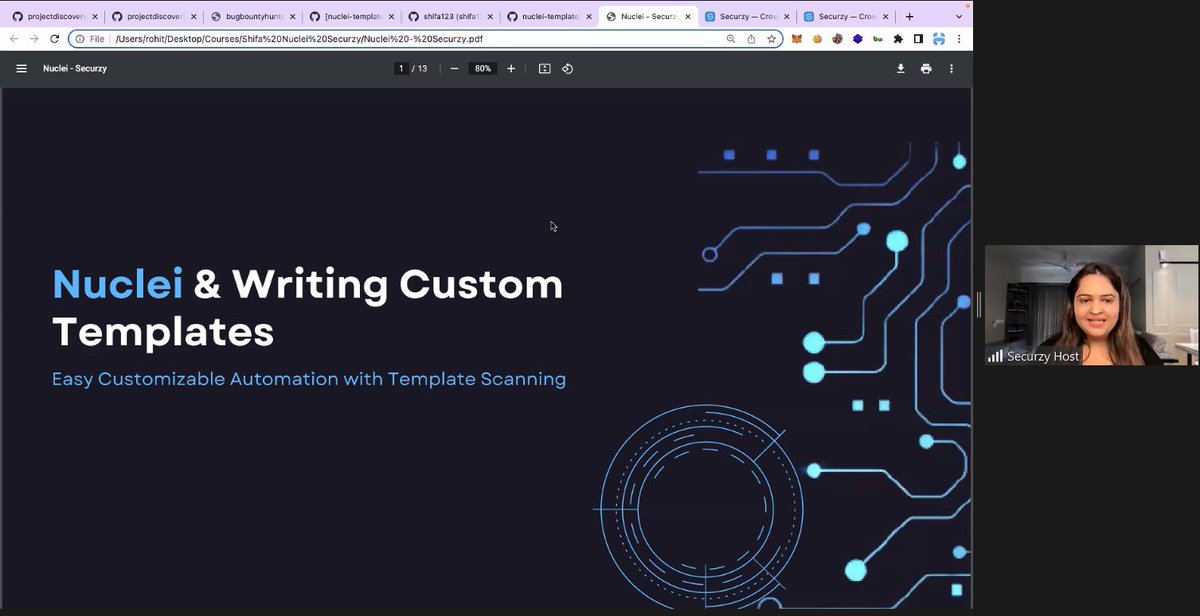Screen dimensions: 1200x616
Task: Open Chrome three-dot menu
Action: (x=959, y=39)
